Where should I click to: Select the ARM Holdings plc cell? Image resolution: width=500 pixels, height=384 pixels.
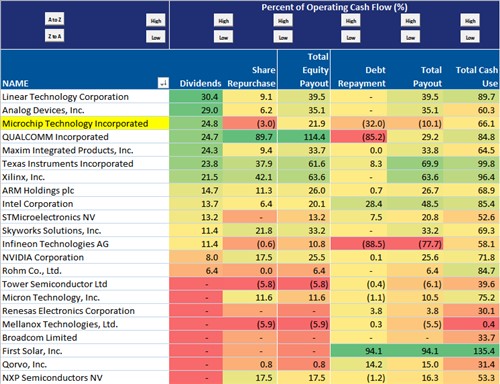(85, 190)
